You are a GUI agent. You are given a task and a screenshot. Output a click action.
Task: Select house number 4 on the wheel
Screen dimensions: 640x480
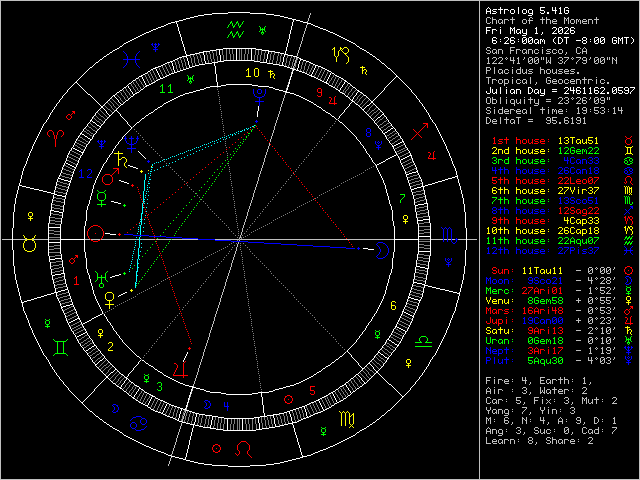[226, 406]
